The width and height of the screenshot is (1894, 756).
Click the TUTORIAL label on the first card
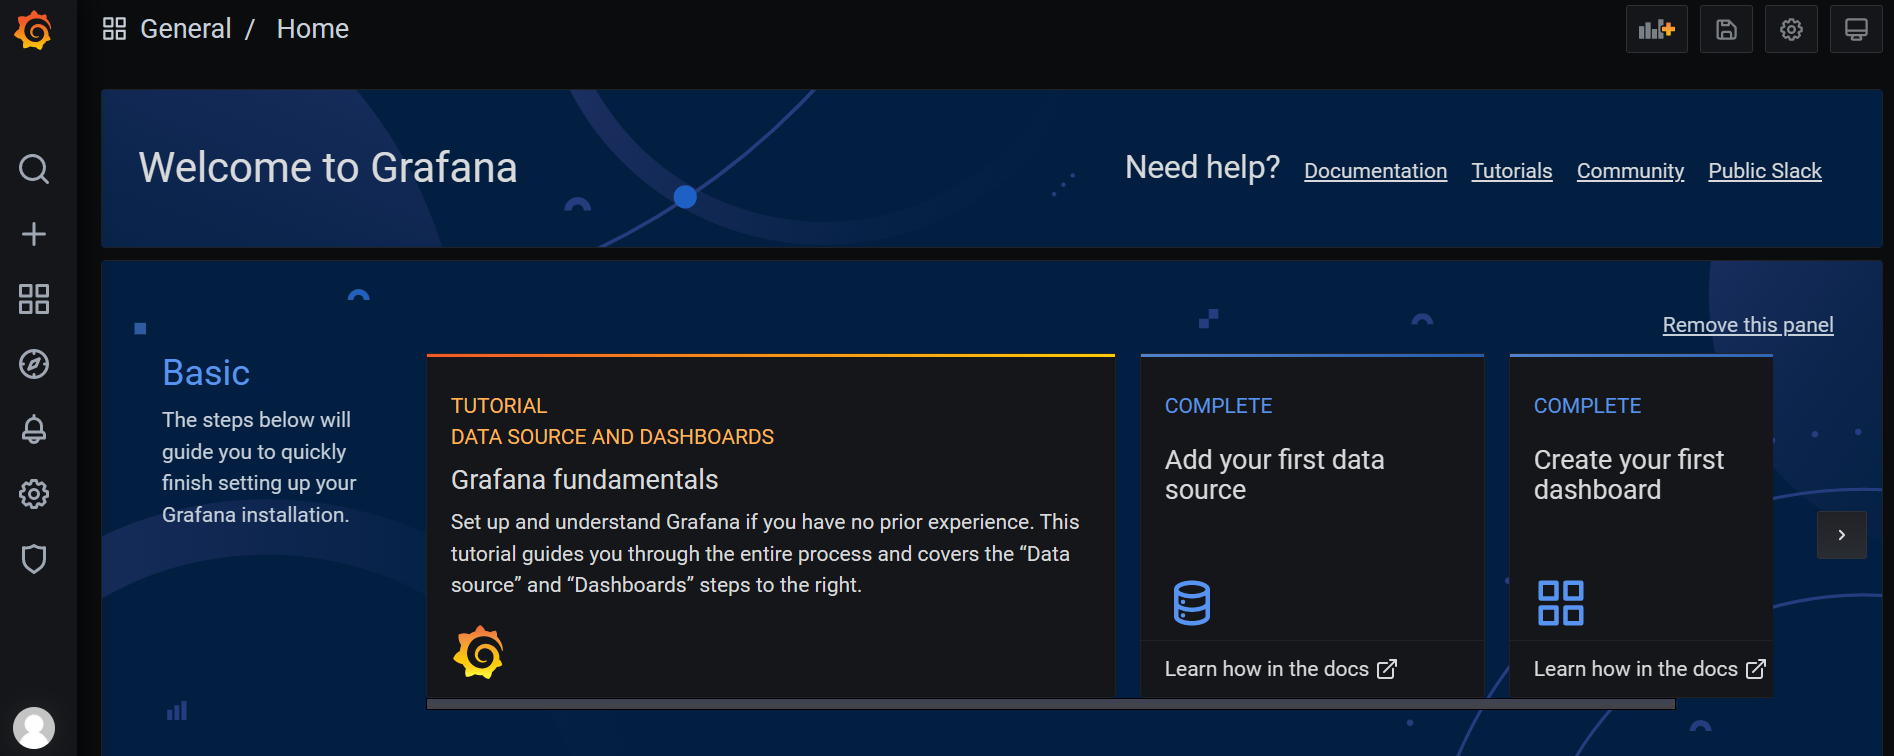pyautogui.click(x=499, y=406)
